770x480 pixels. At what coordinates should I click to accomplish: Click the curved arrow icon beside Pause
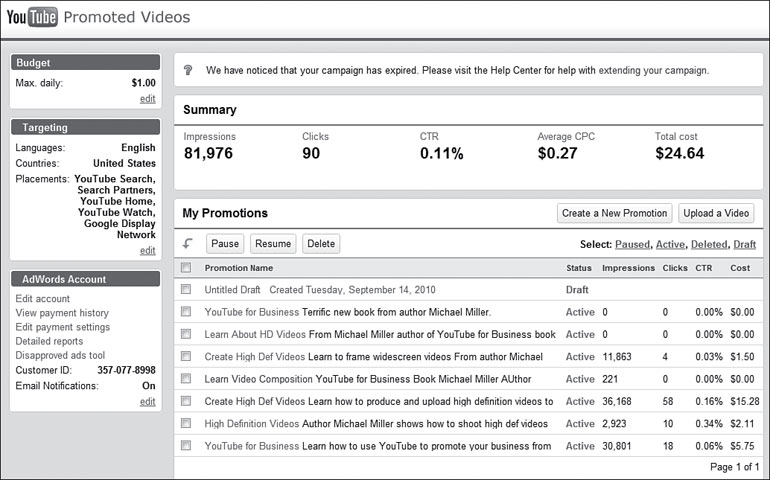tap(188, 243)
